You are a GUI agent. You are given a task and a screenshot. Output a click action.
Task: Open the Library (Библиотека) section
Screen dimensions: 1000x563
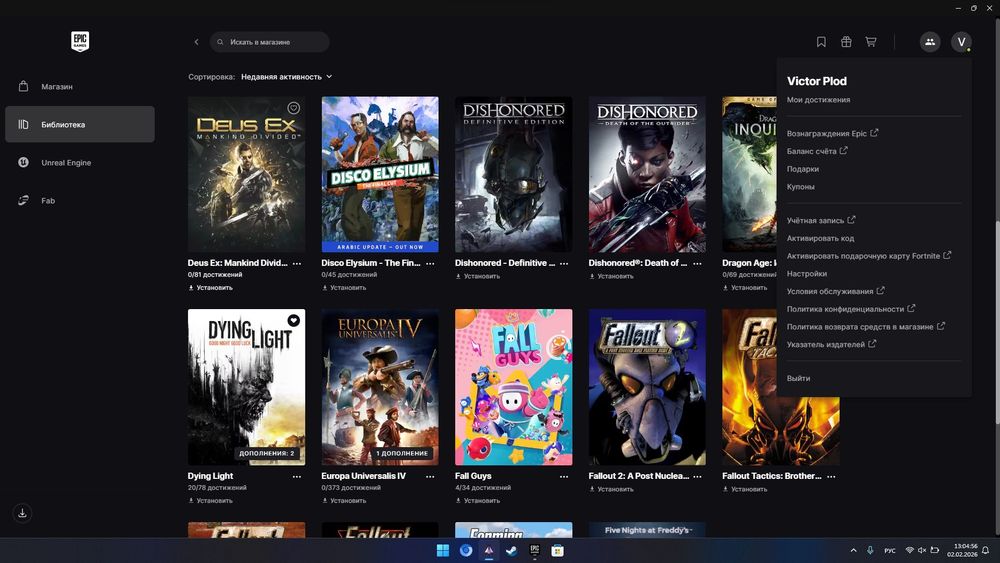tap(80, 124)
